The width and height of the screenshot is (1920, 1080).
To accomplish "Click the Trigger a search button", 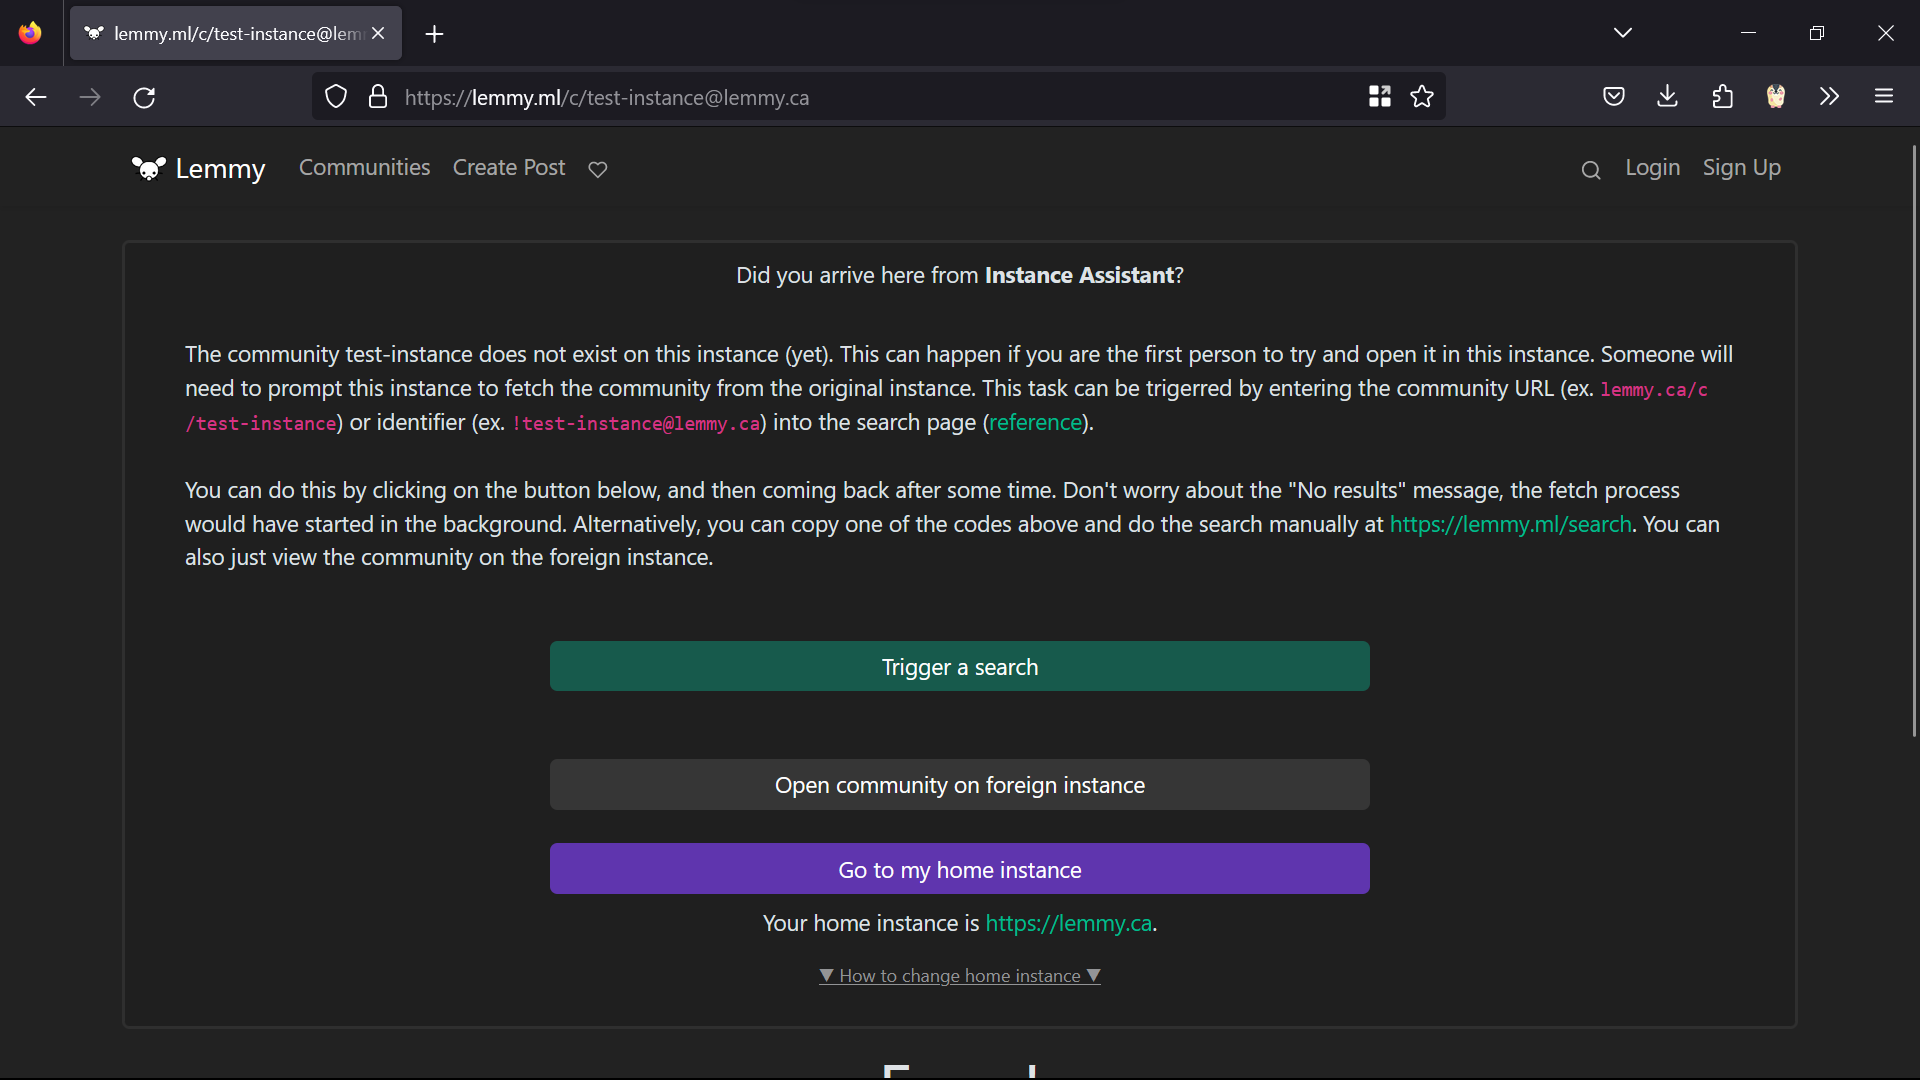I will point(960,667).
